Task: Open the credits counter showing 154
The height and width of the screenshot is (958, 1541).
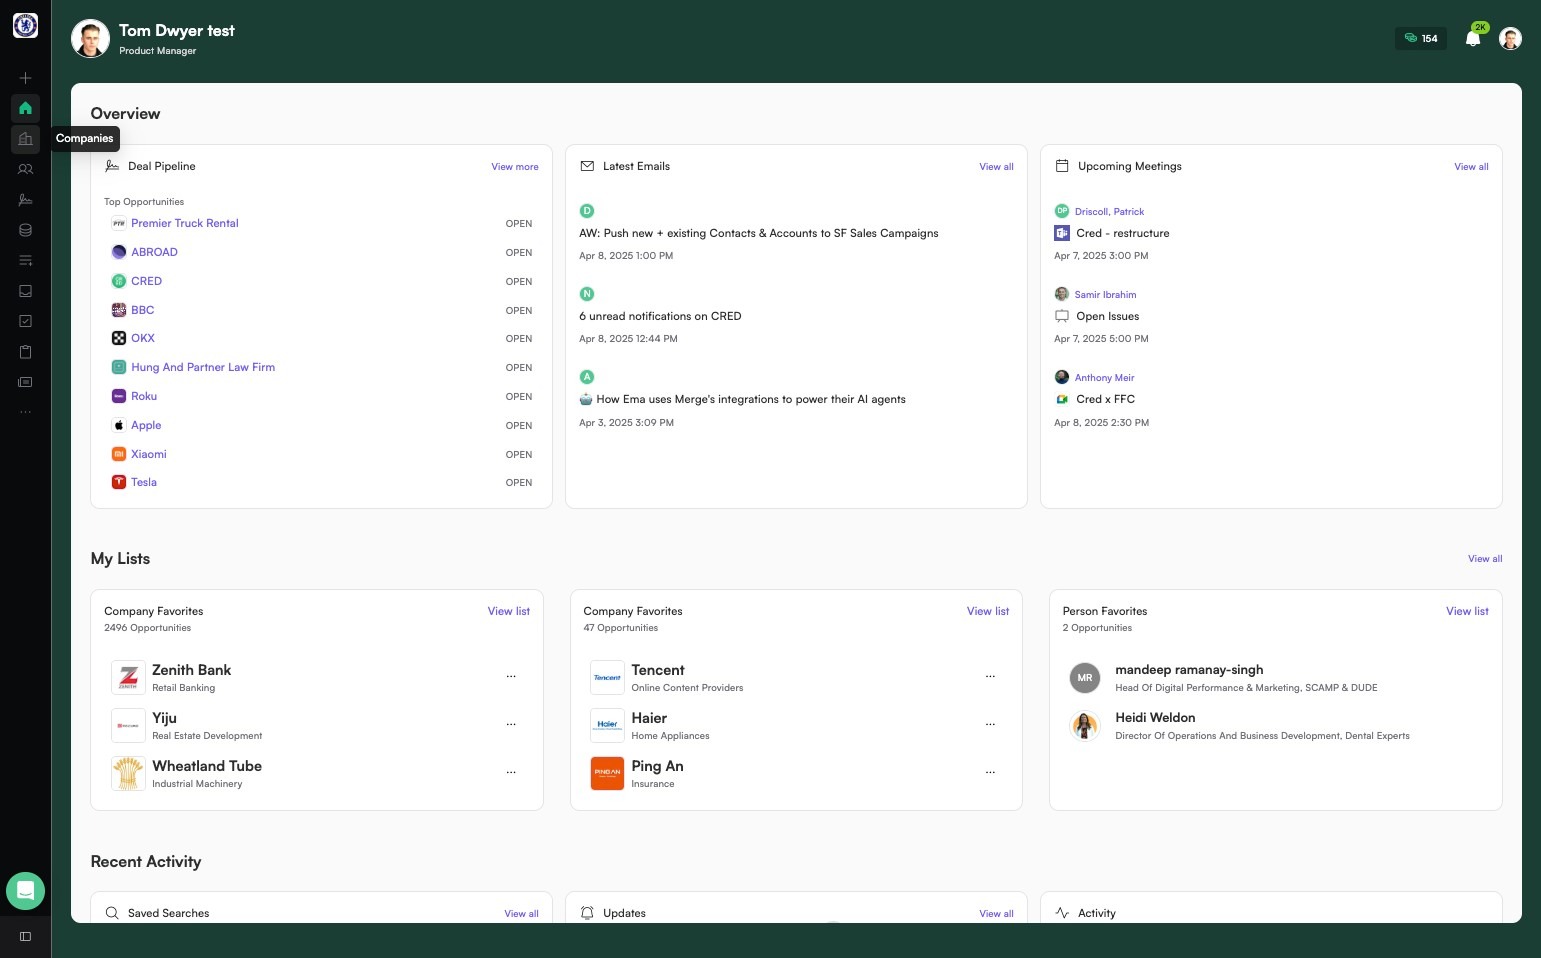Action: (x=1421, y=39)
